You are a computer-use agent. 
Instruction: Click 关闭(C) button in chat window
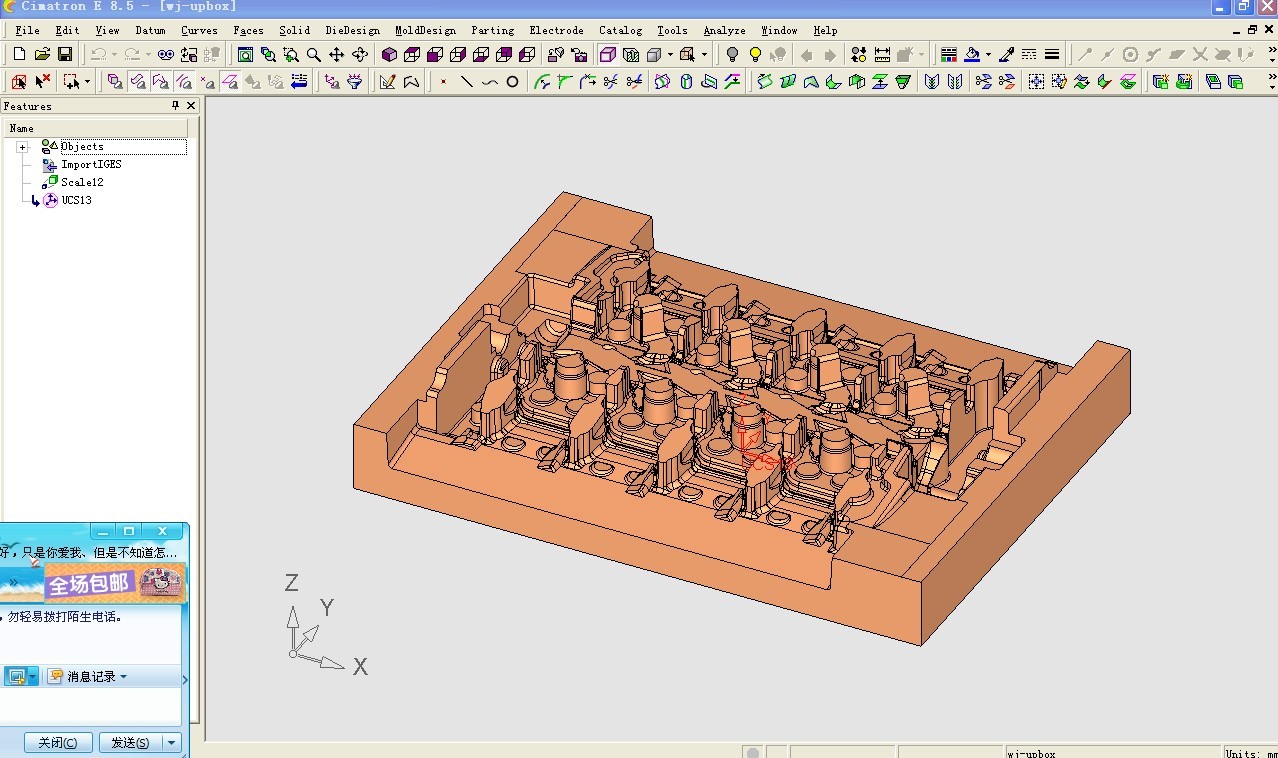point(58,743)
